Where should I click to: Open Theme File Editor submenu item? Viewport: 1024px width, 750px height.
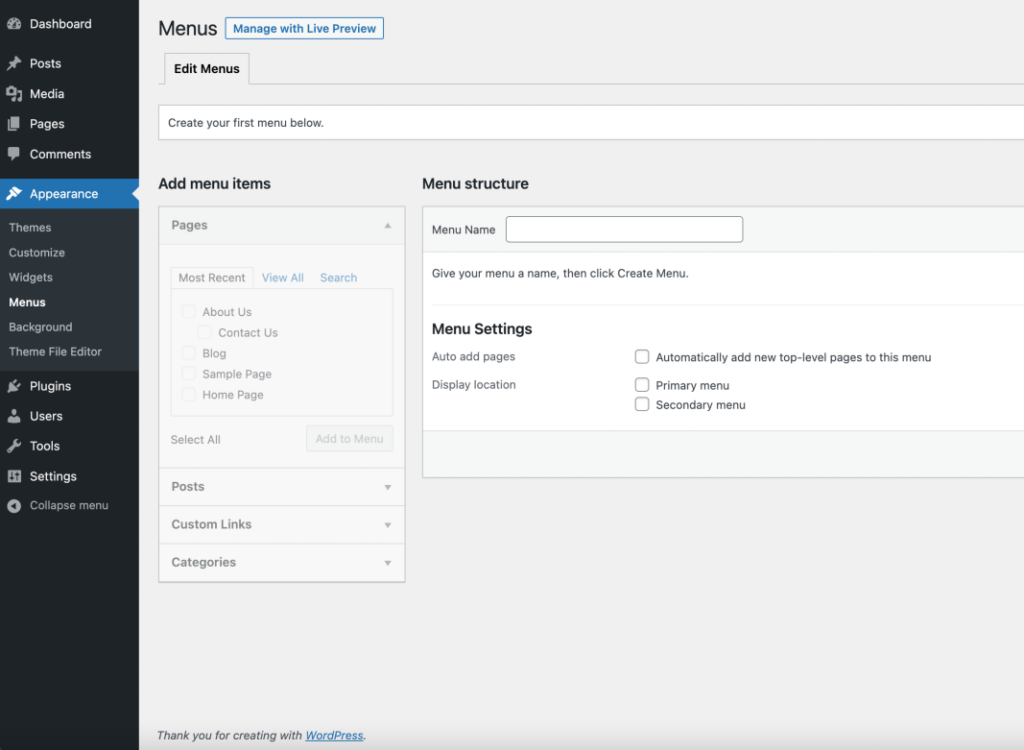[x=55, y=351]
